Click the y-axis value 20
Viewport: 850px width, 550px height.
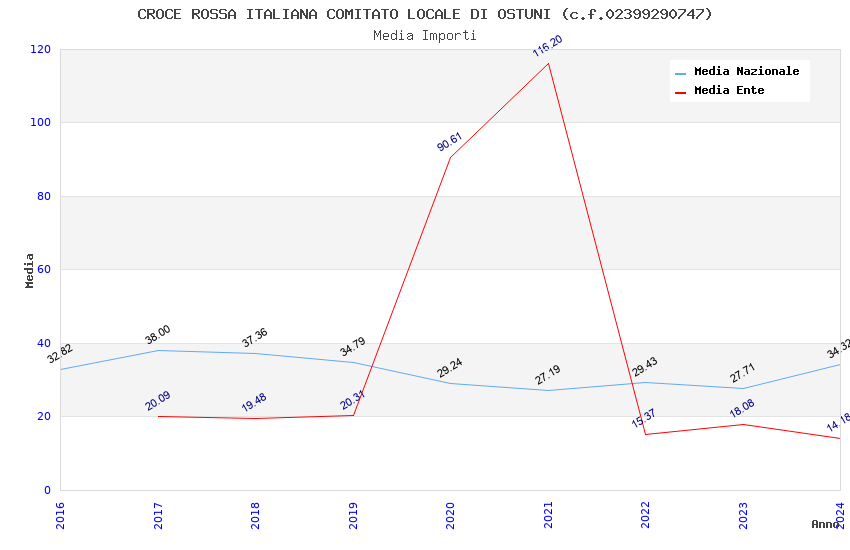pos(44,416)
